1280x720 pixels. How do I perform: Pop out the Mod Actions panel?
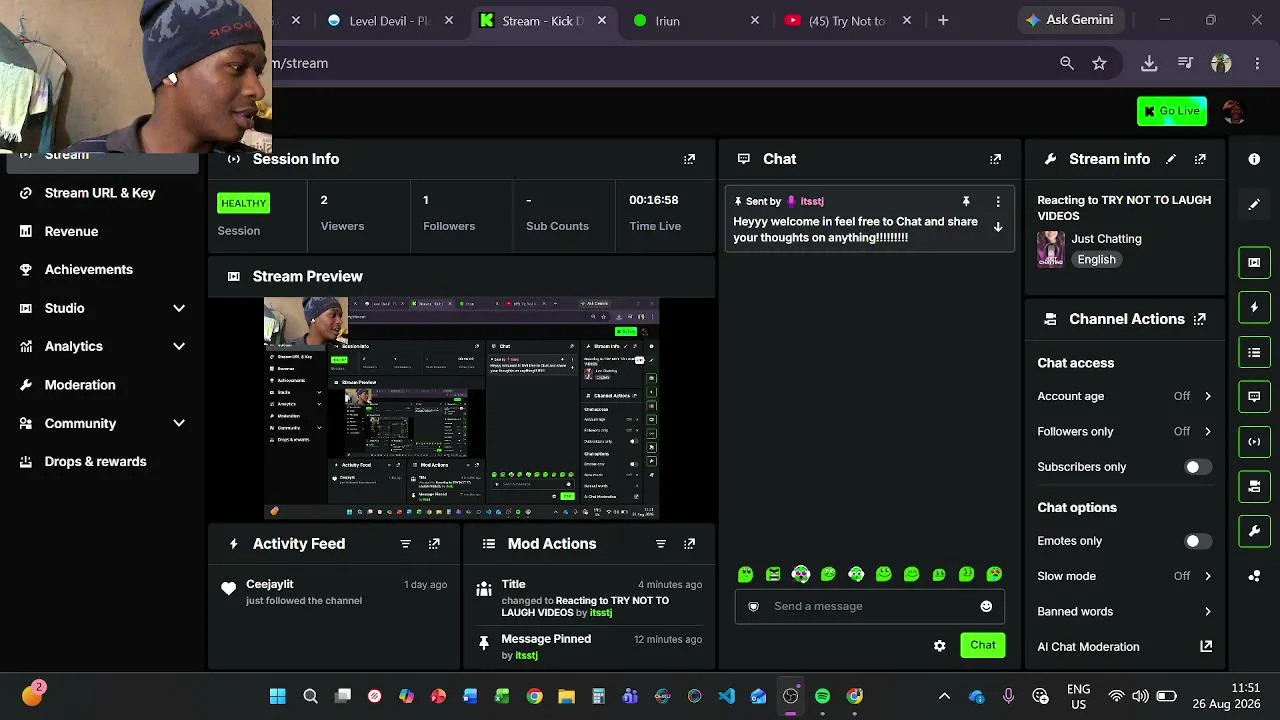point(689,544)
